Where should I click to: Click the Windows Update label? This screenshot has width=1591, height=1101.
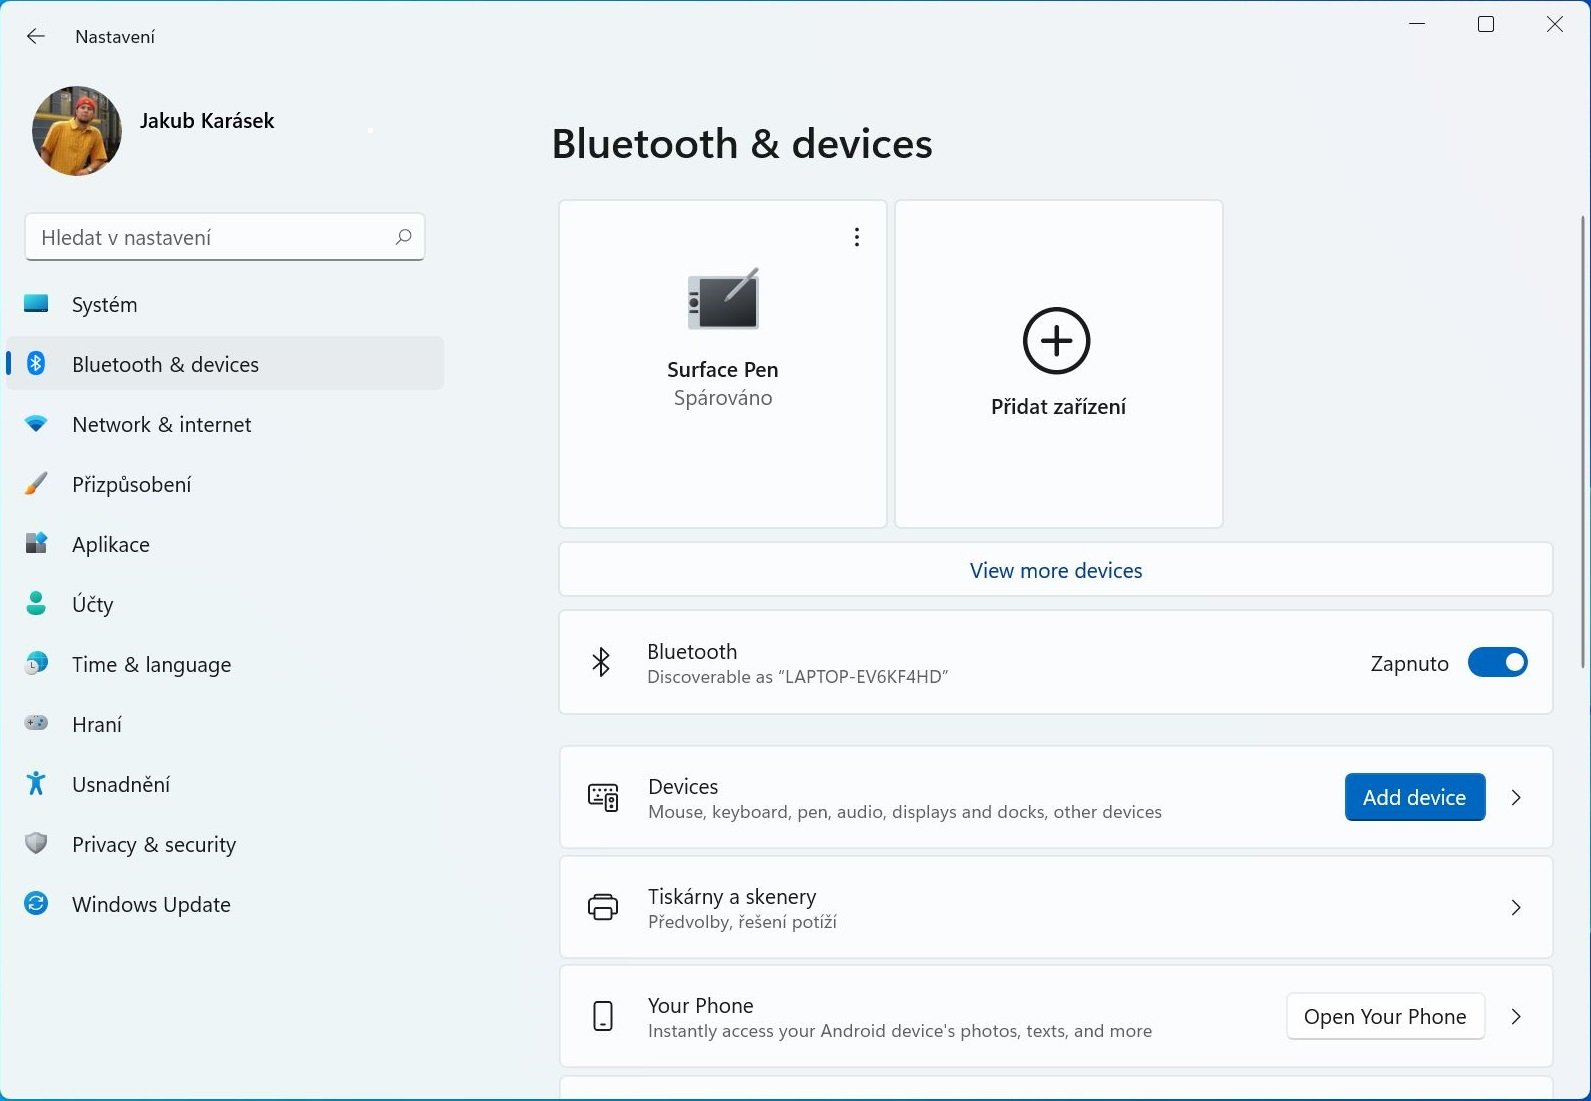click(x=151, y=904)
